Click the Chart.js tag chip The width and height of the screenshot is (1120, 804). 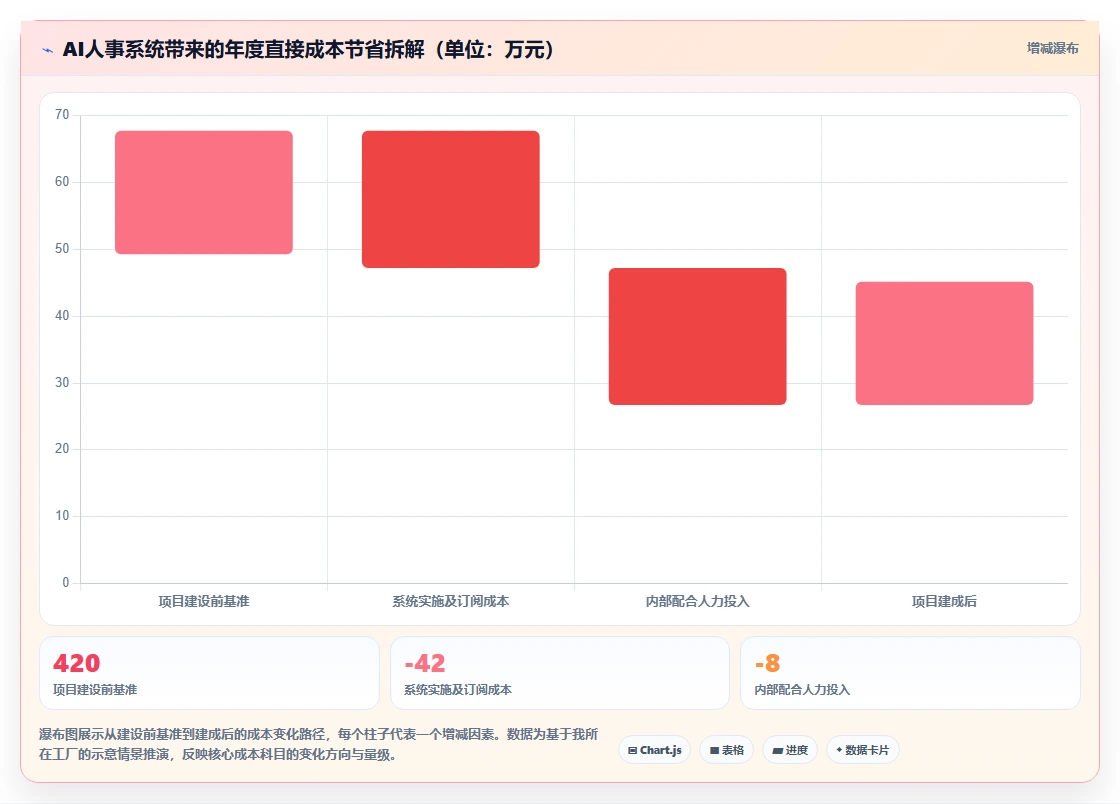click(x=654, y=750)
